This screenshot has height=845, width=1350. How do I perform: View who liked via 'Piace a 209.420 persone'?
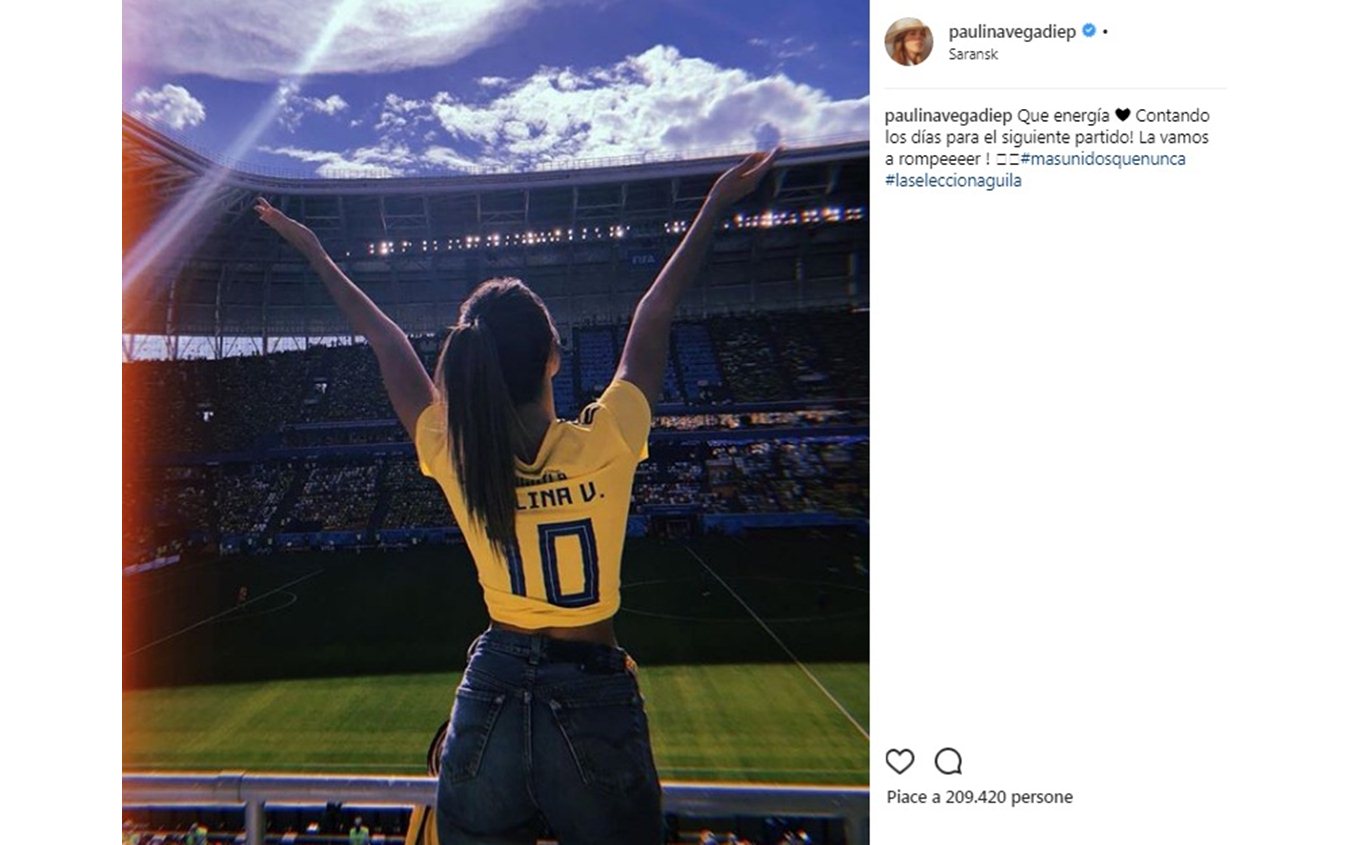(979, 797)
